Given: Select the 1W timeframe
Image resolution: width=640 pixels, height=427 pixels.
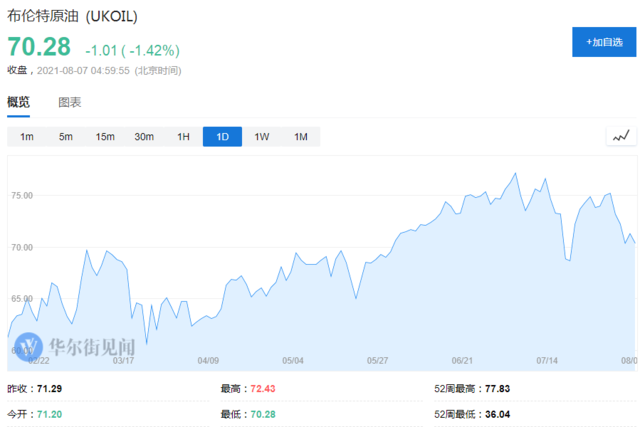Looking at the screenshot, I should [262, 137].
